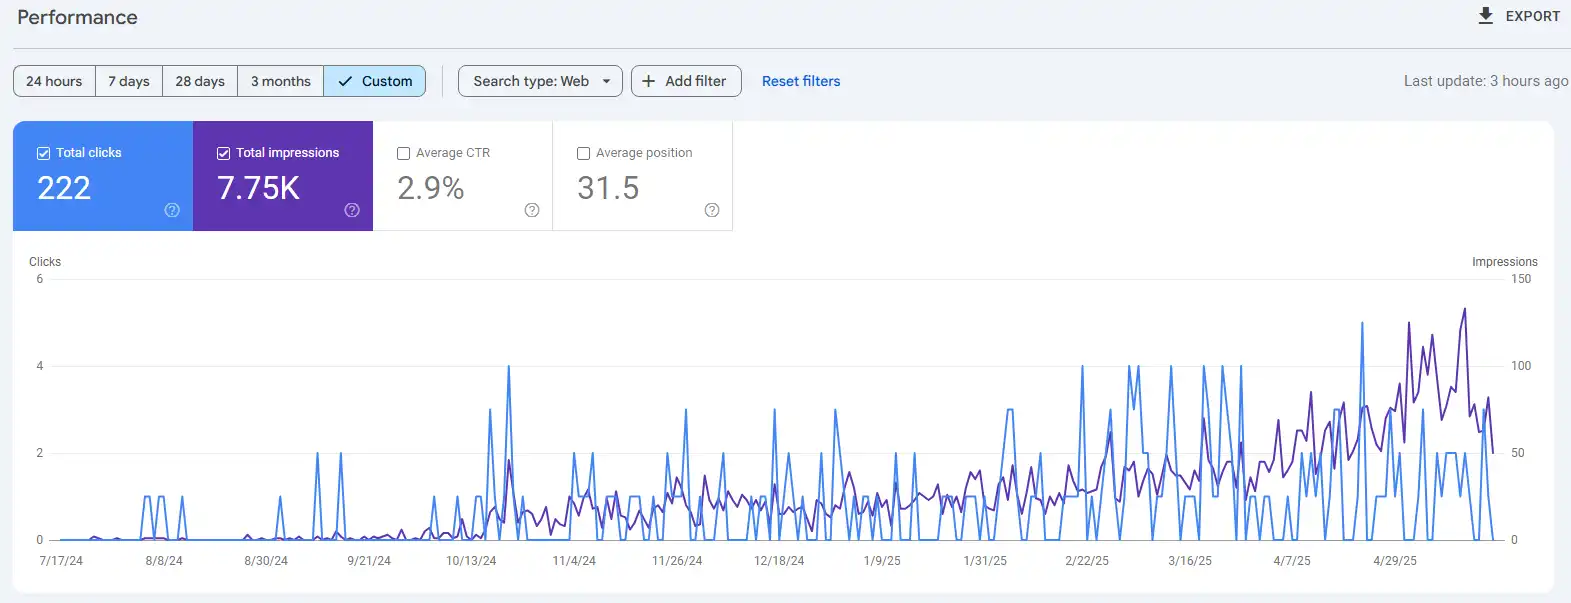The width and height of the screenshot is (1571, 603).
Task: Switch to the 3 months range
Action: pos(281,81)
